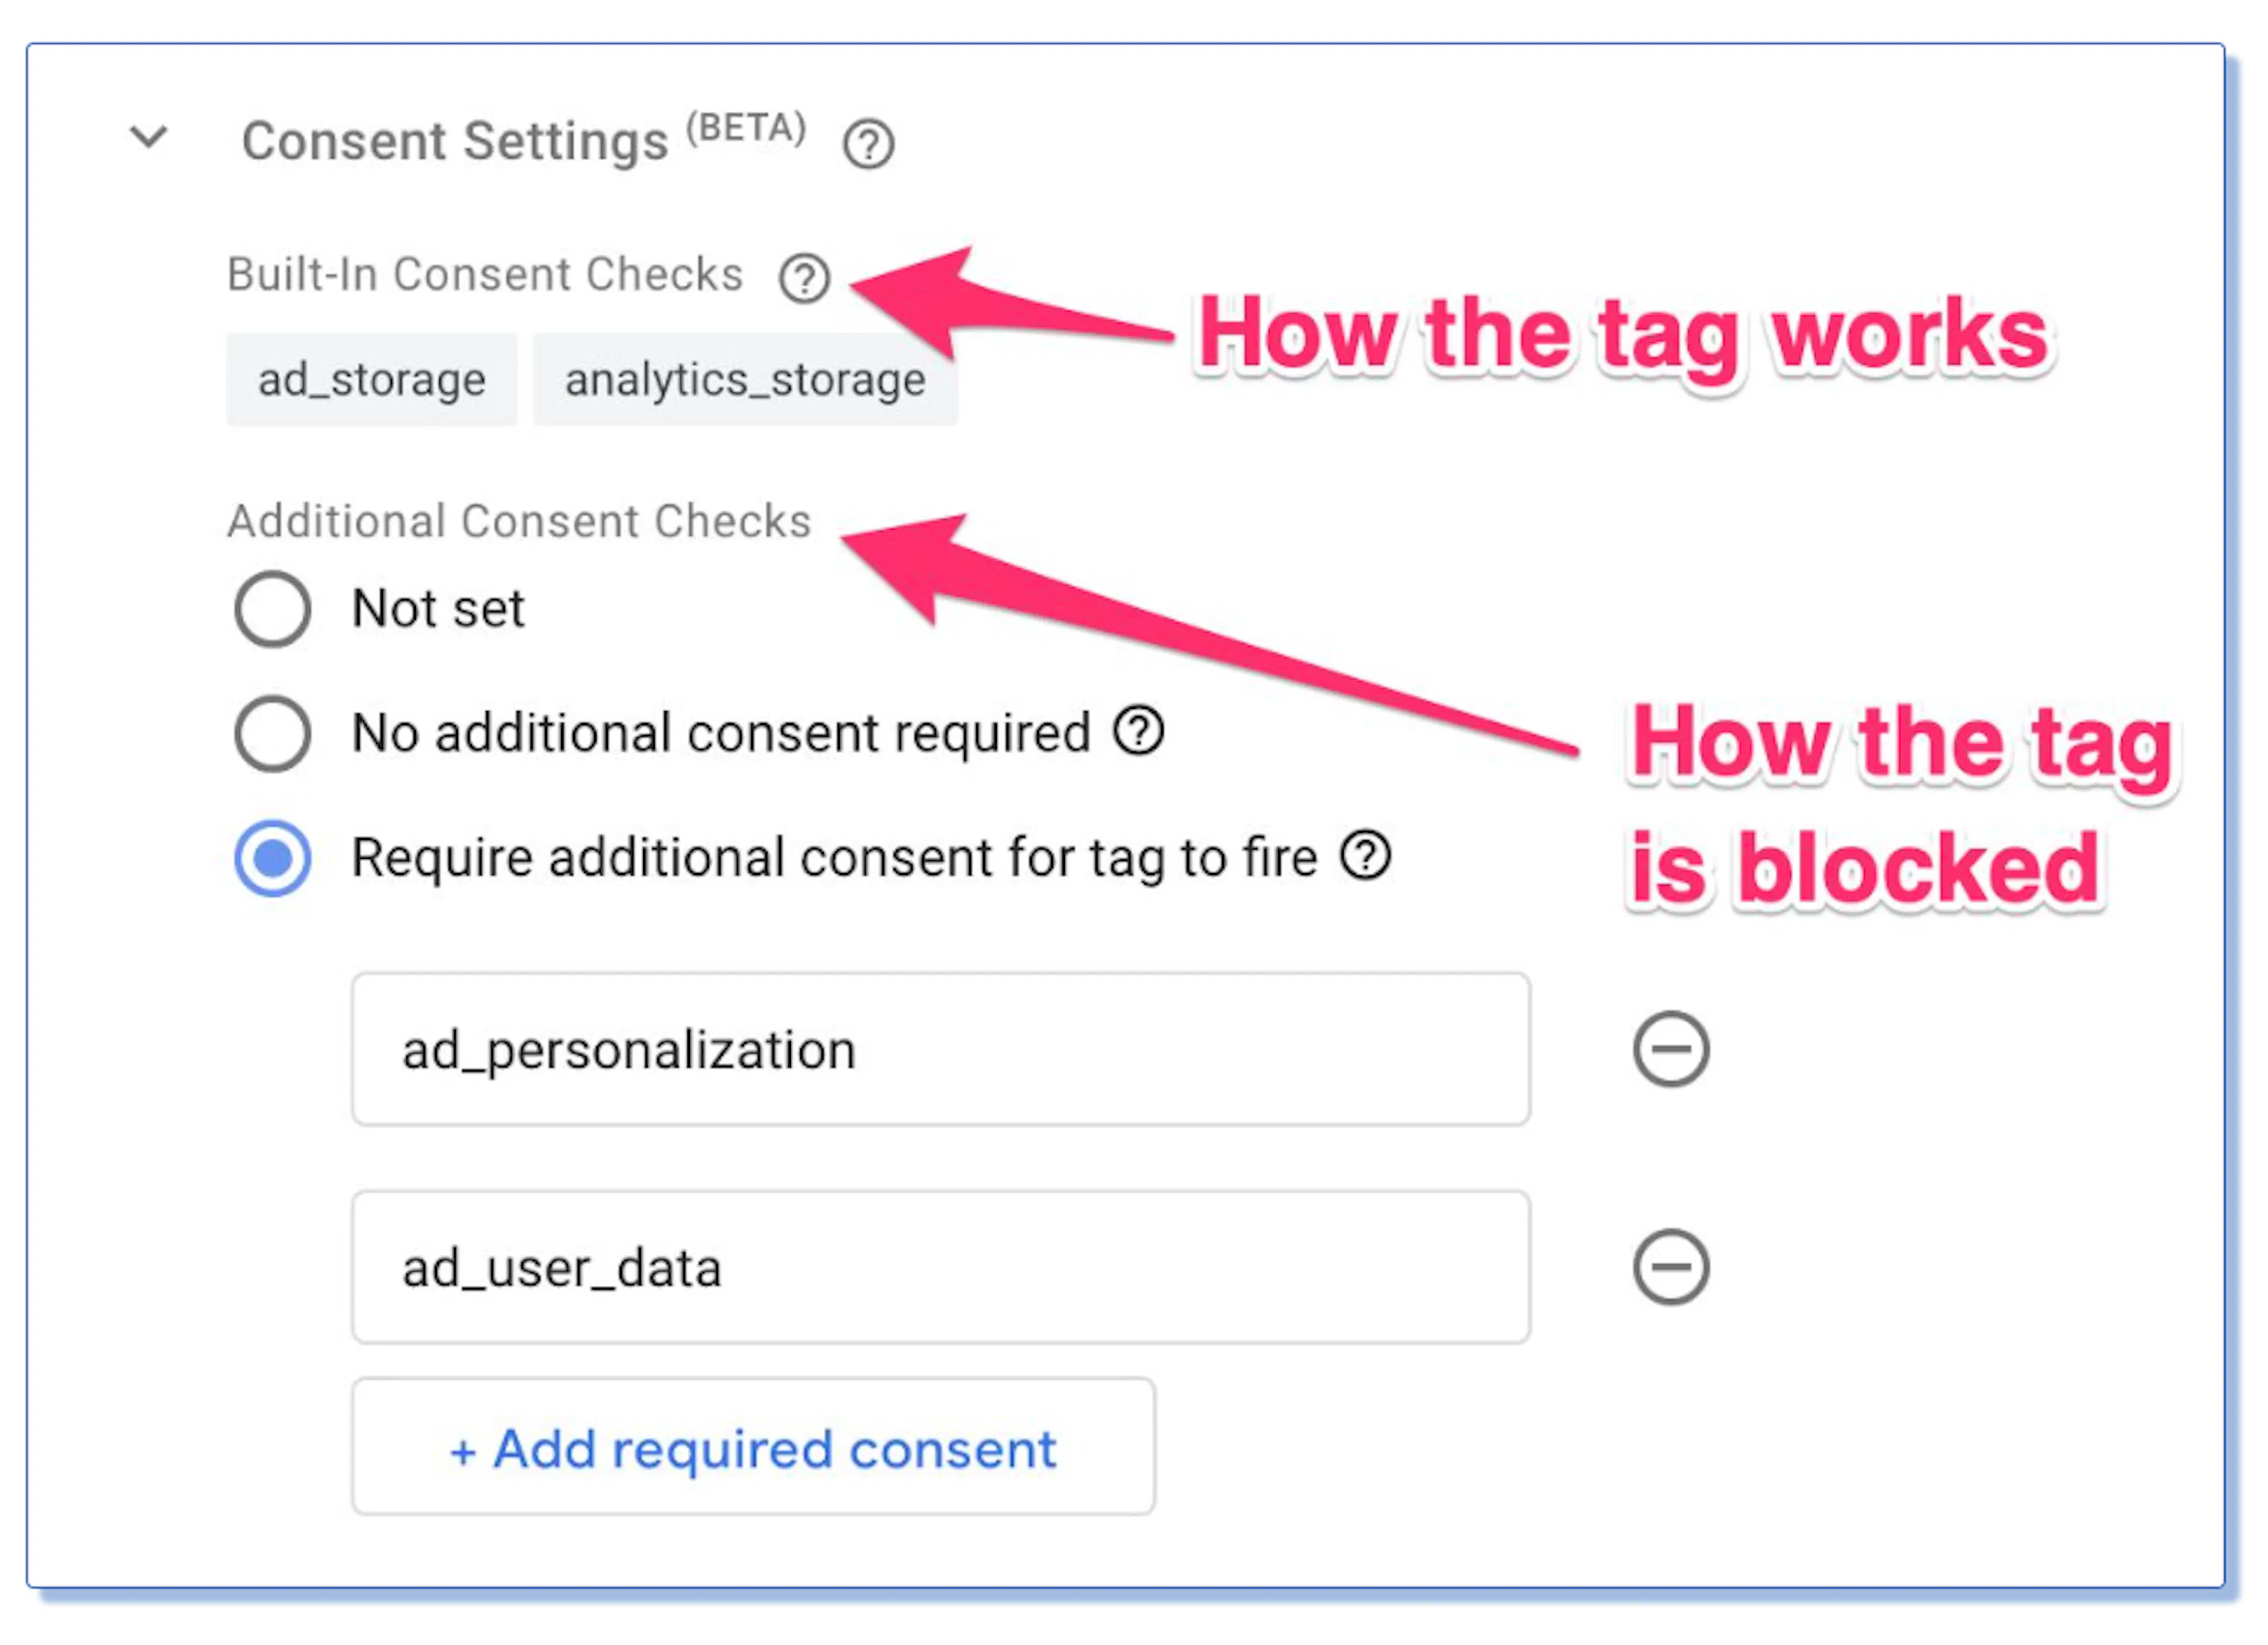Screen dimensions: 2268x1645
Task: Click the BETA superscript label
Action: point(746,128)
